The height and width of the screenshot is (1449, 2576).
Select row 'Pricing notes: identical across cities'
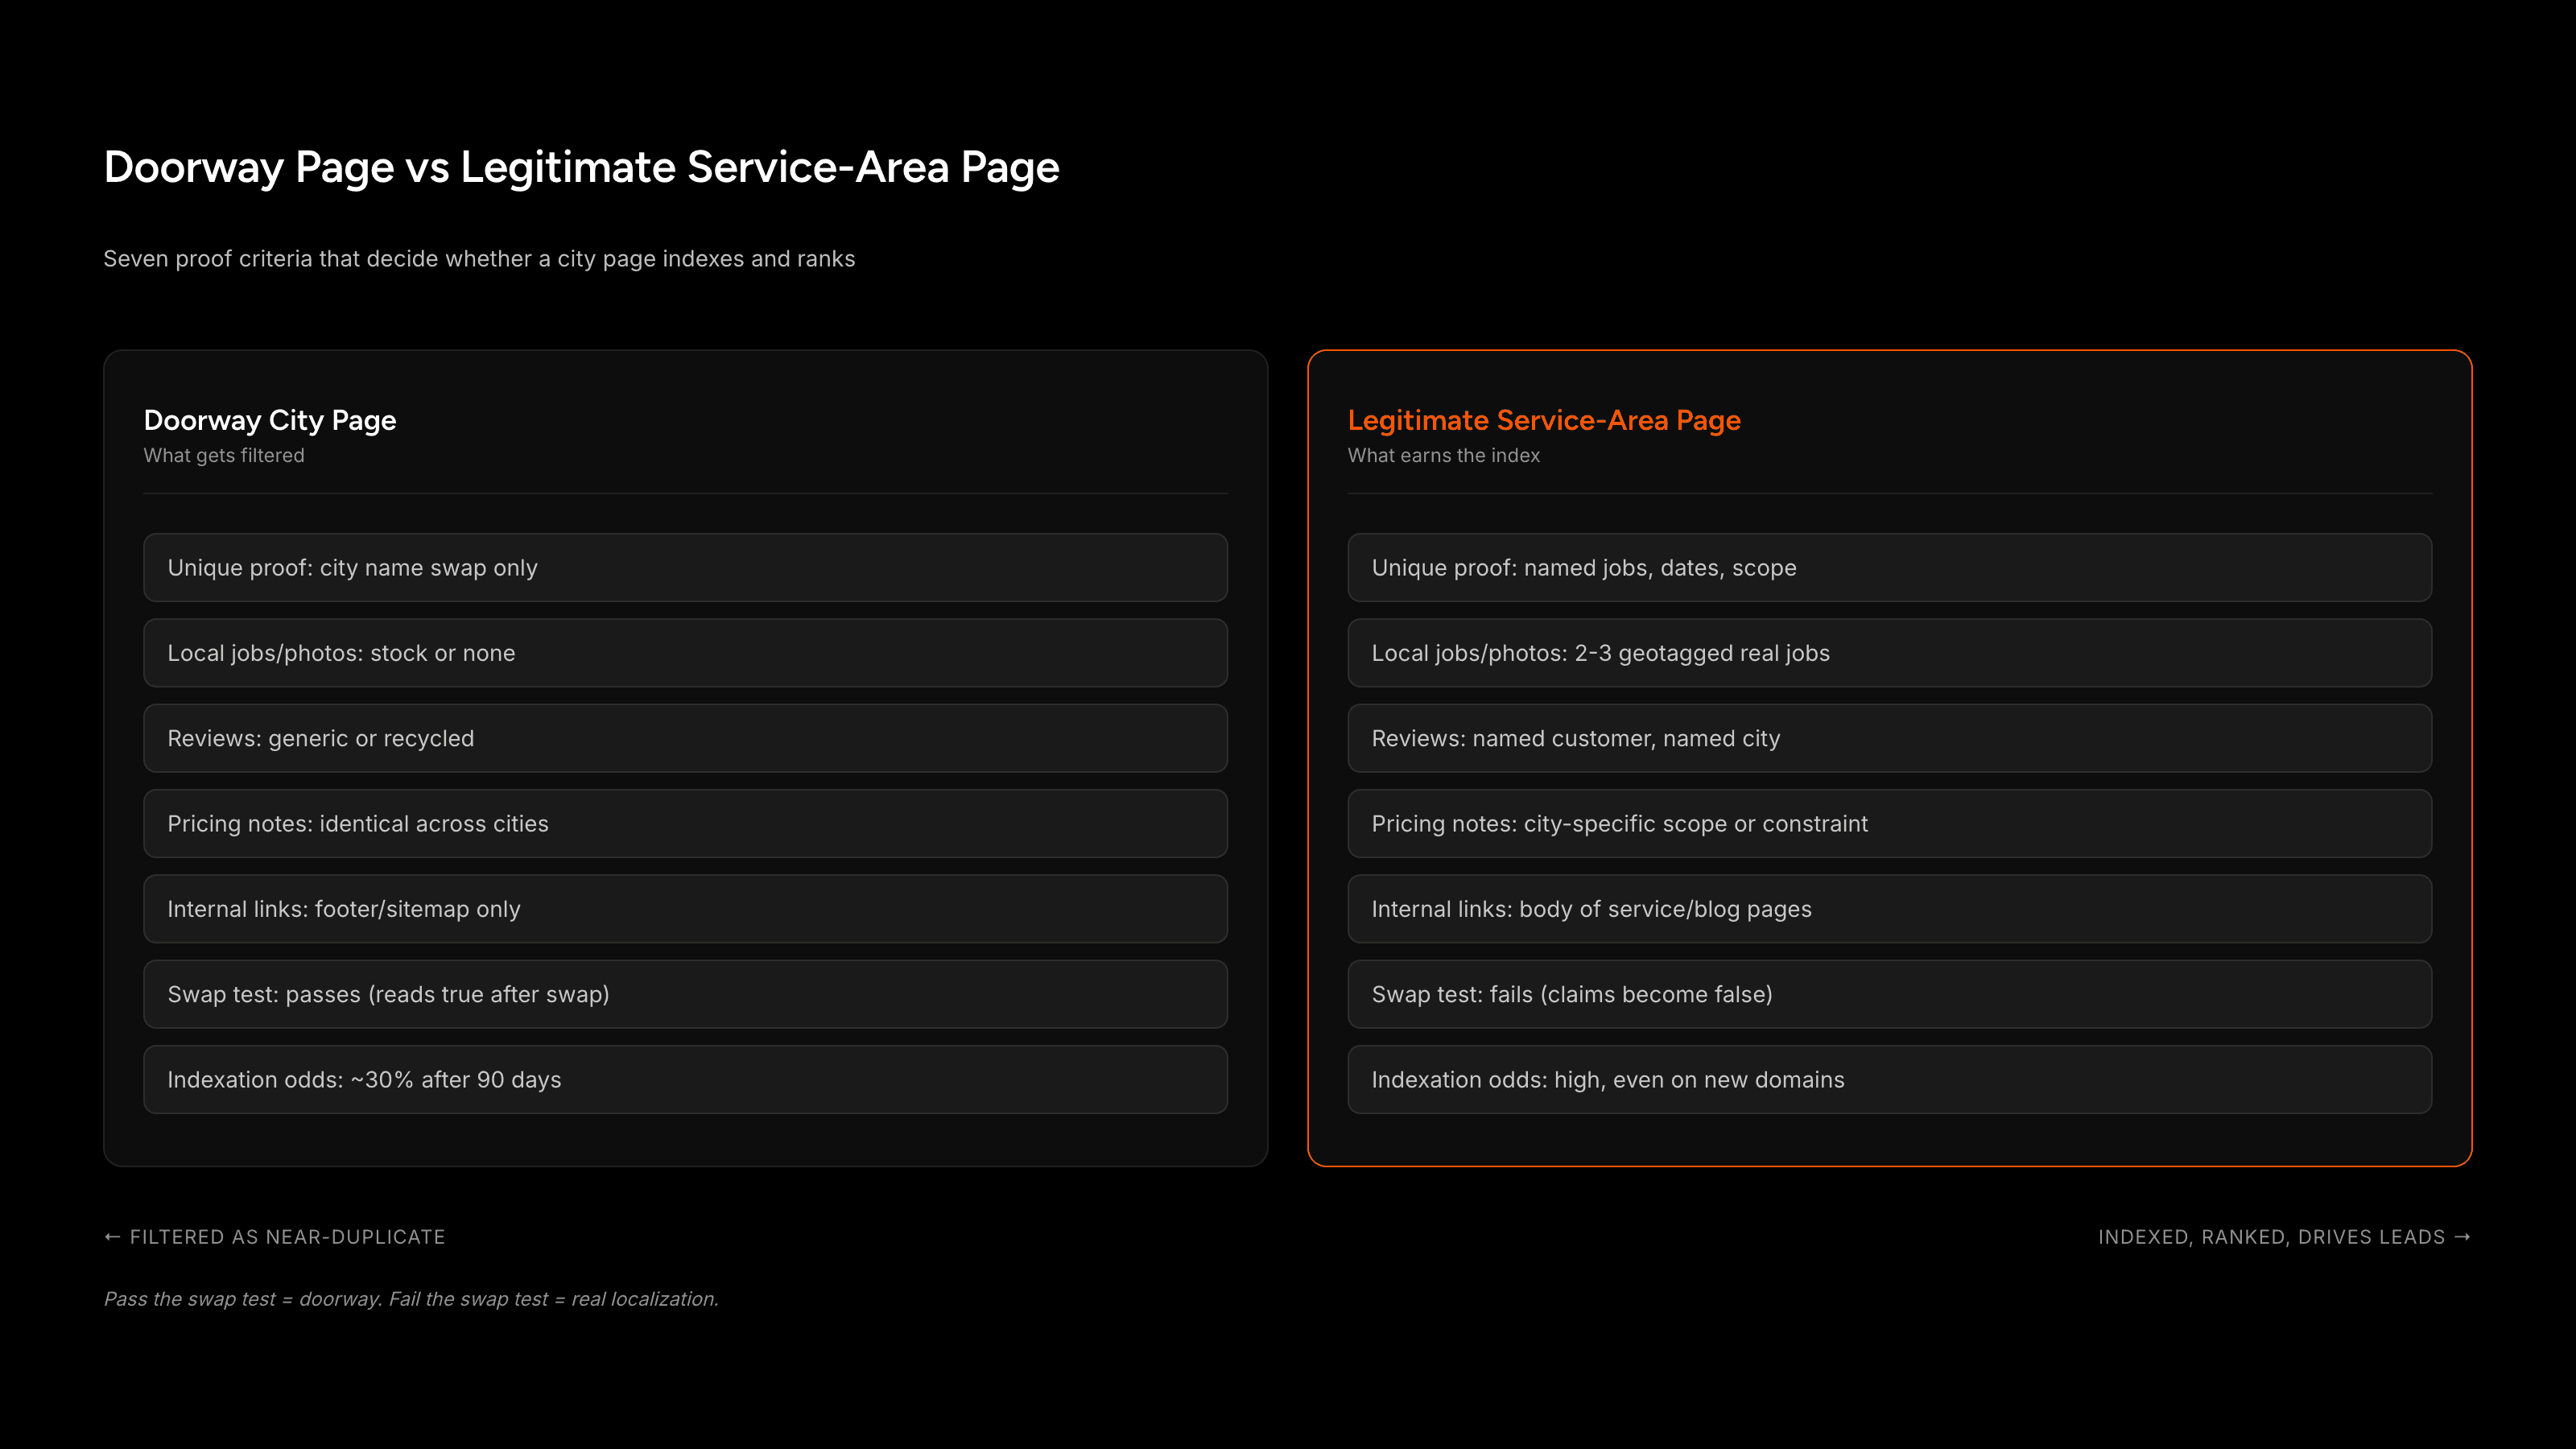pyautogui.click(x=686, y=823)
